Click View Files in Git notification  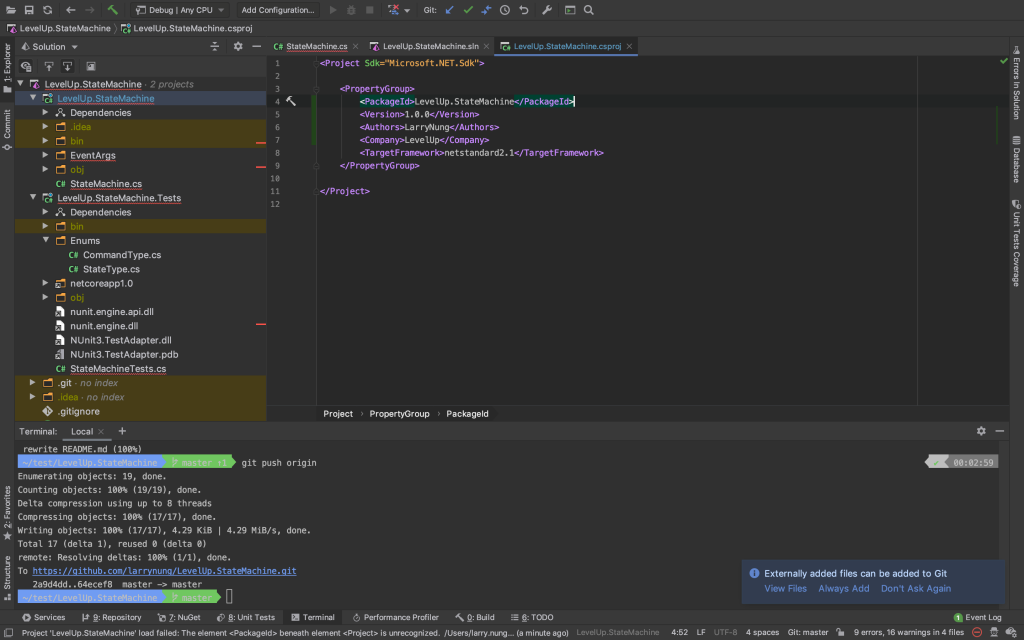point(785,588)
